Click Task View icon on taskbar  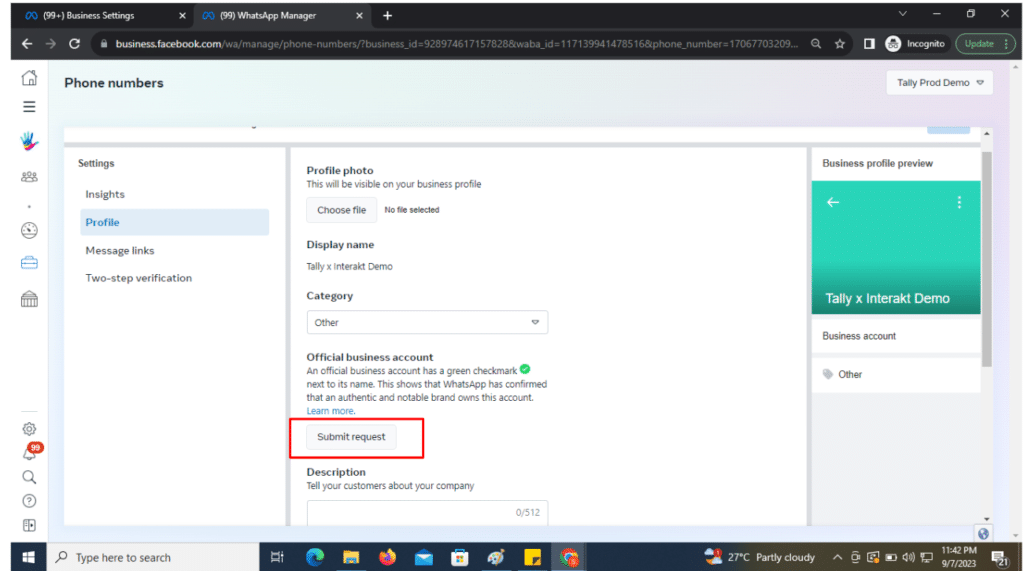[x=277, y=557]
